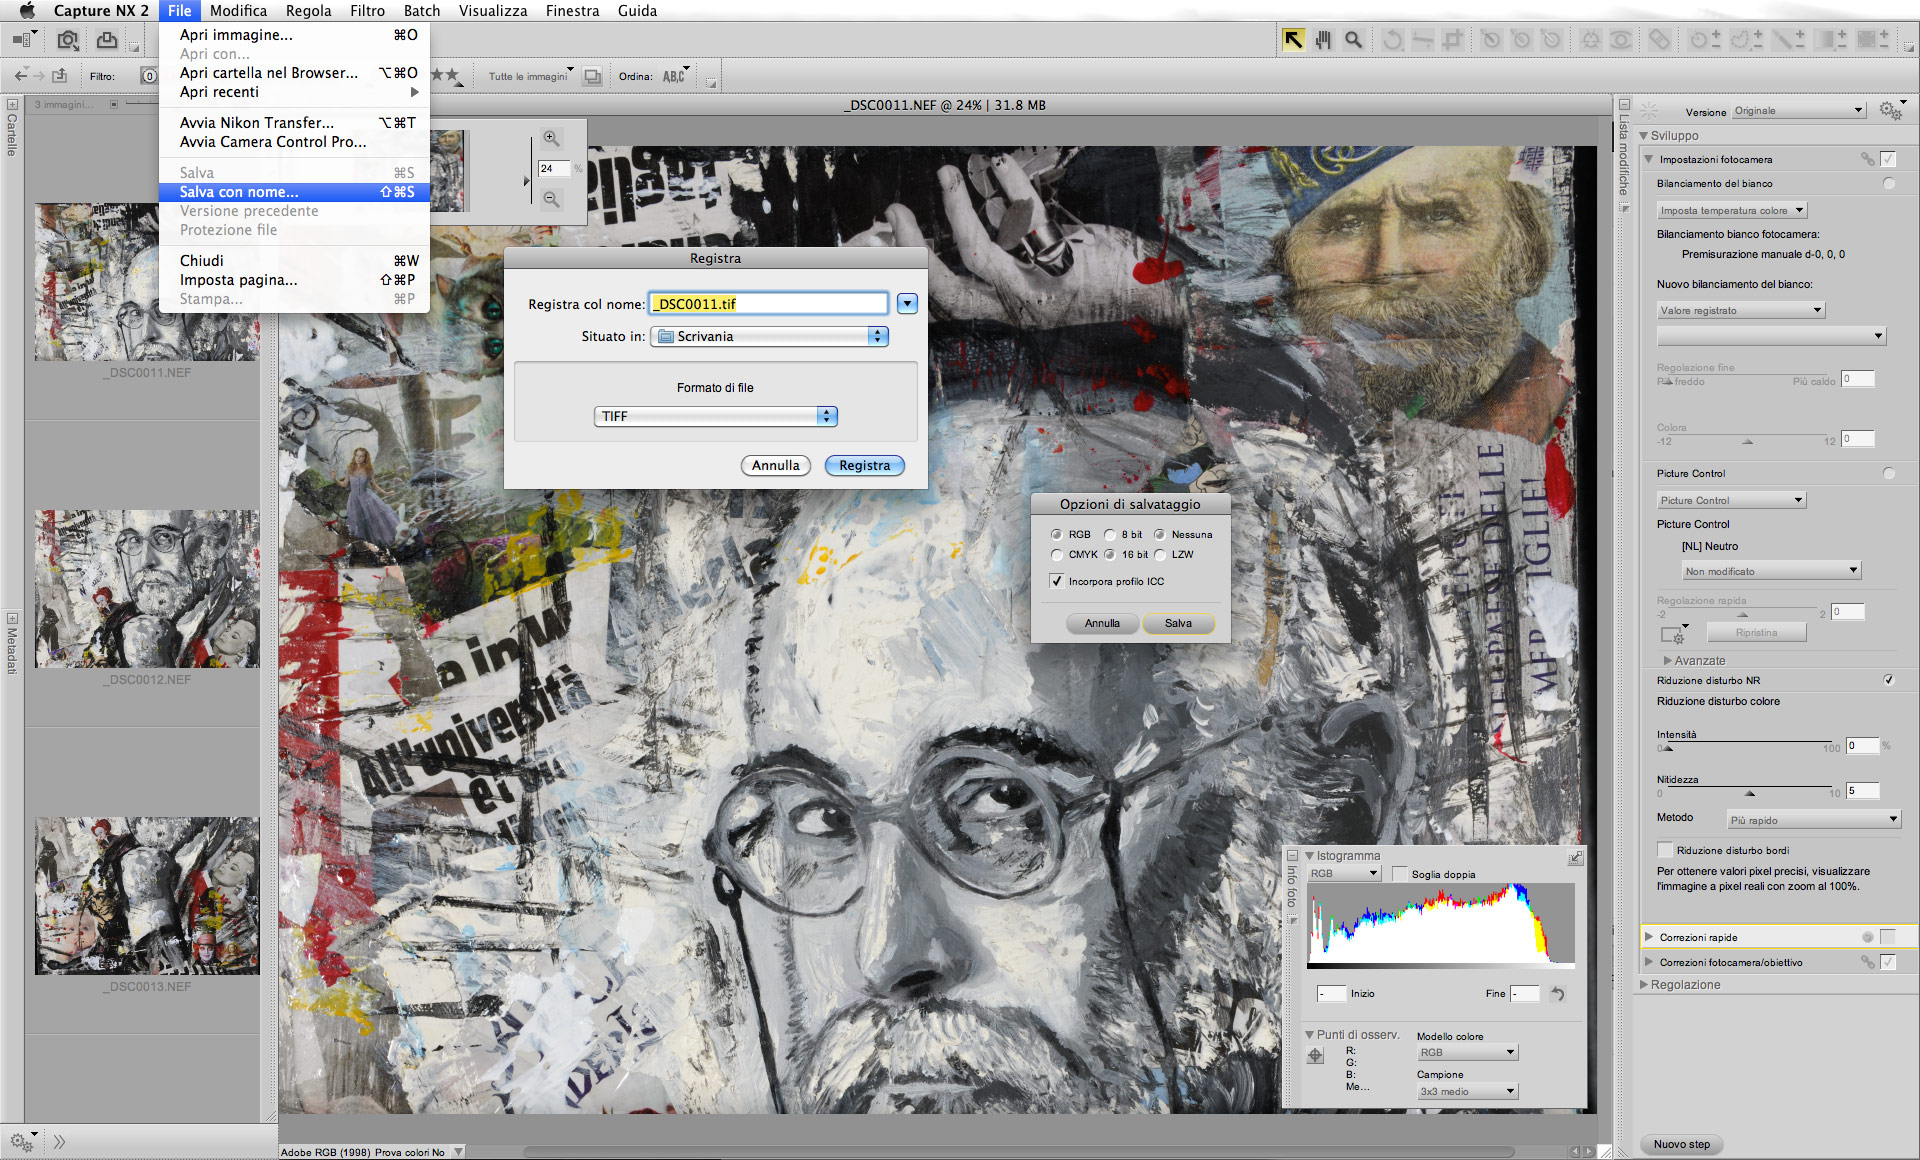The image size is (1920, 1160).
Task: Select the direct selection arrow tool
Action: click(1293, 40)
